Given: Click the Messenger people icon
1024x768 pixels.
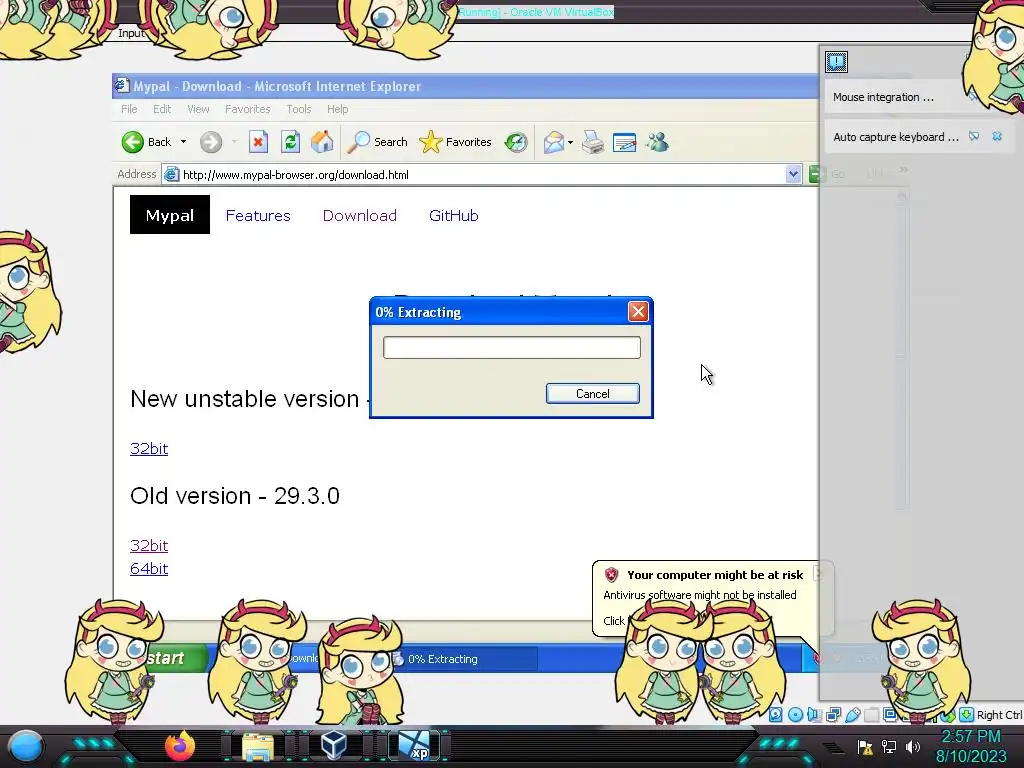Looking at the screenshot, I should click(658, 142).
